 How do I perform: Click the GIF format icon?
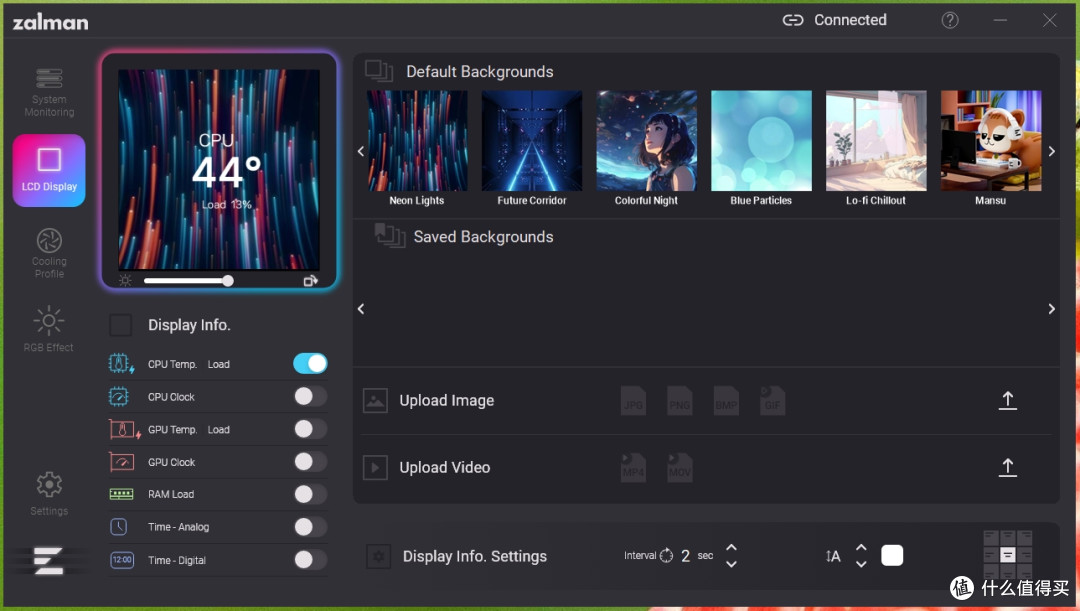(x=772, y=400)
